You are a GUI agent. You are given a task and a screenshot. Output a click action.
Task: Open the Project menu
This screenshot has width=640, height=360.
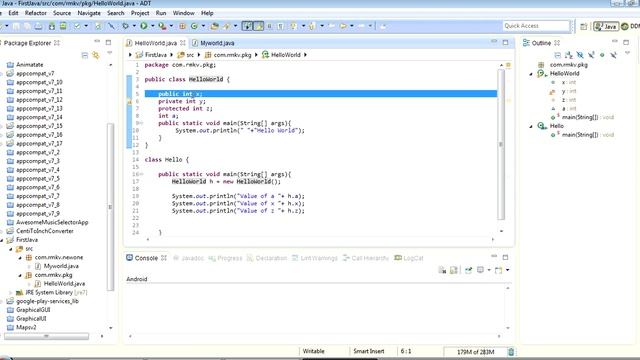coord(140,13)
